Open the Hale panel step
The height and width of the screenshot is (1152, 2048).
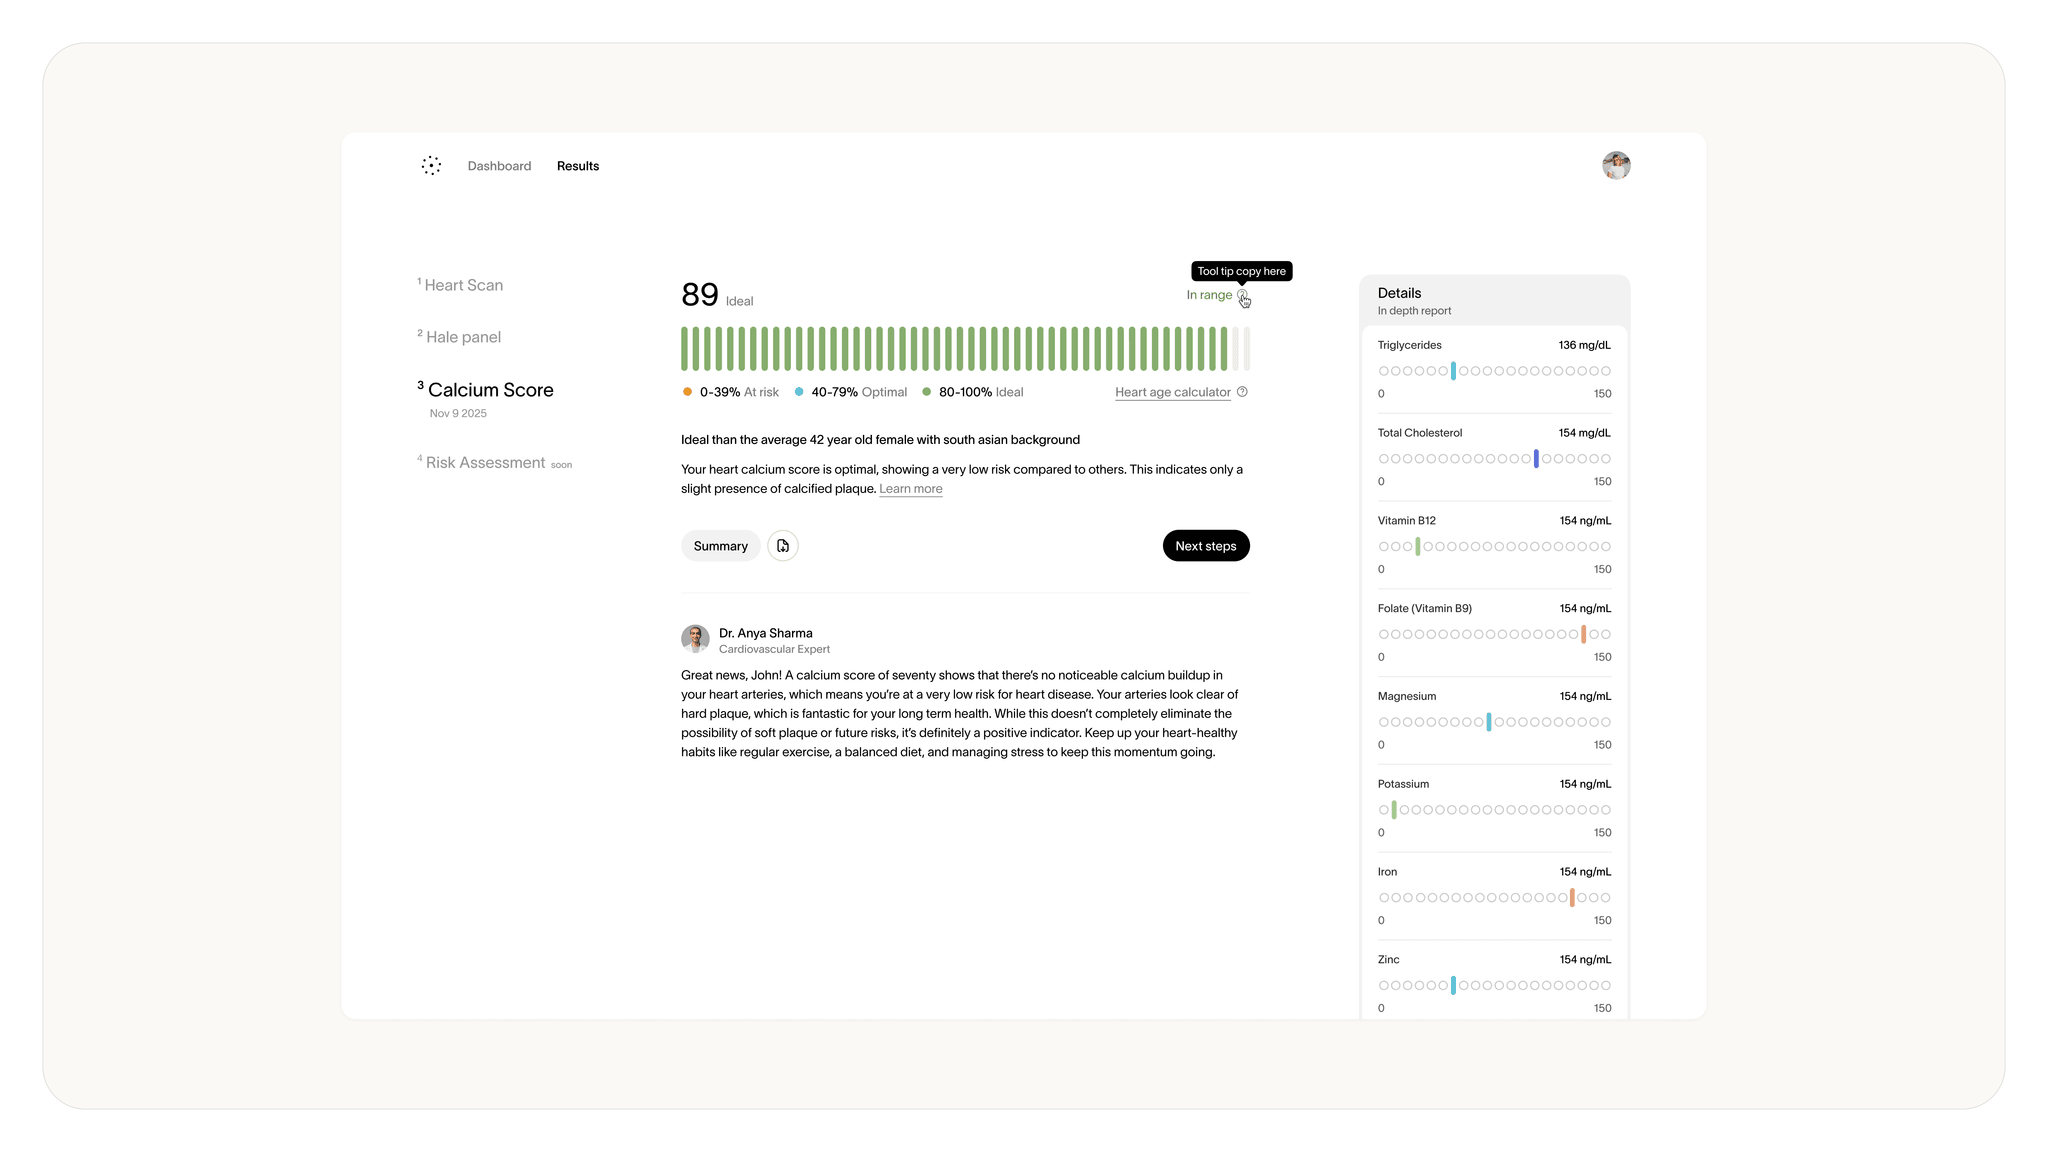point(463,338)
